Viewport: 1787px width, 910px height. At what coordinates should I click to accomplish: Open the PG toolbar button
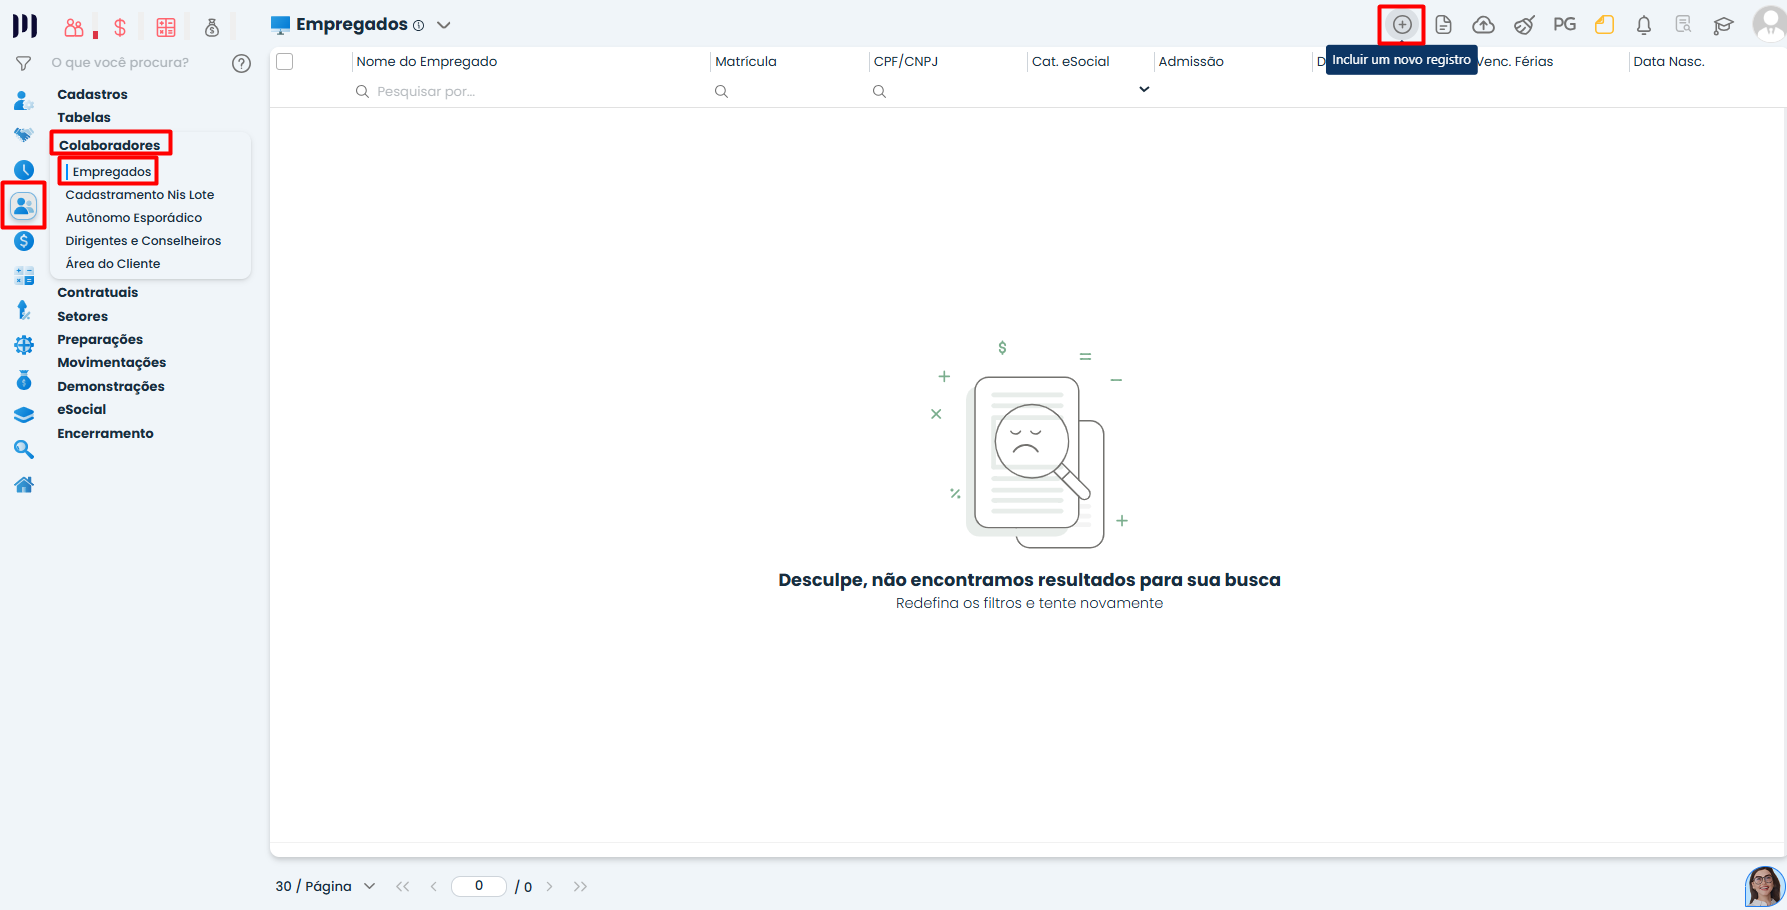point(1564,24)
